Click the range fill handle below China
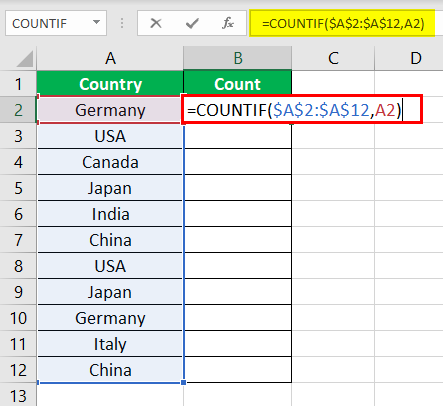This screenshot has width=443, height=406. (184, 382)
